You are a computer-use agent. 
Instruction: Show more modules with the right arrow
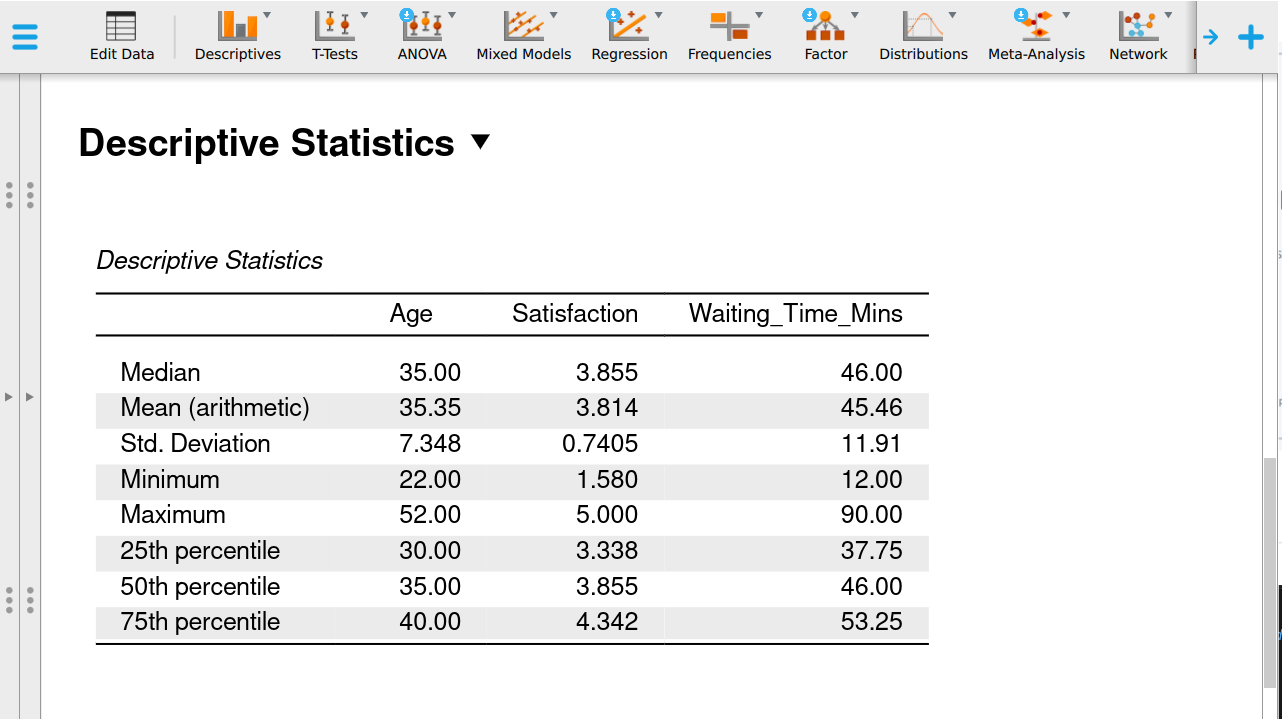[1211, 38]
